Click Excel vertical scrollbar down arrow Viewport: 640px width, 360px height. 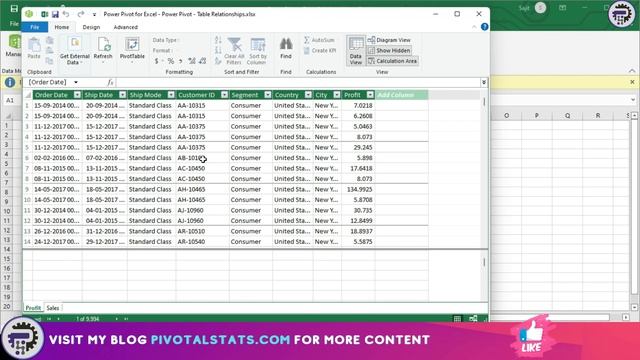click(x=634, y=307)
